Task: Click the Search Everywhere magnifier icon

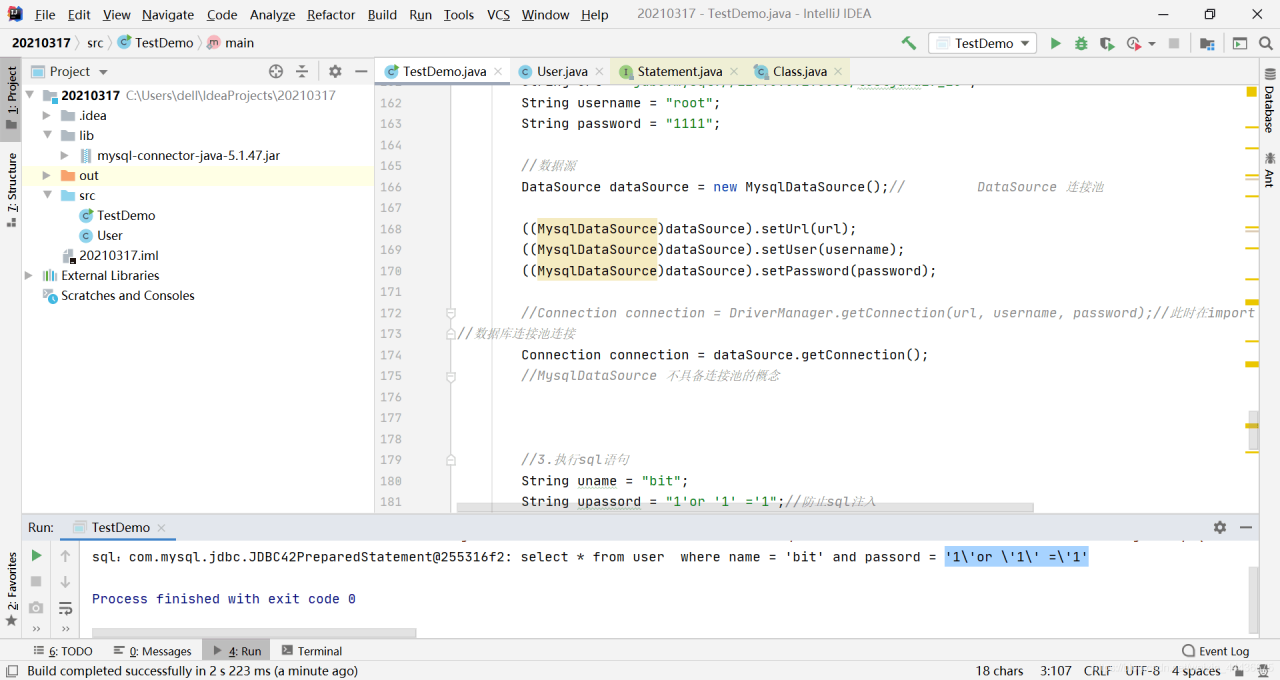Action: tap(1266, 43)
